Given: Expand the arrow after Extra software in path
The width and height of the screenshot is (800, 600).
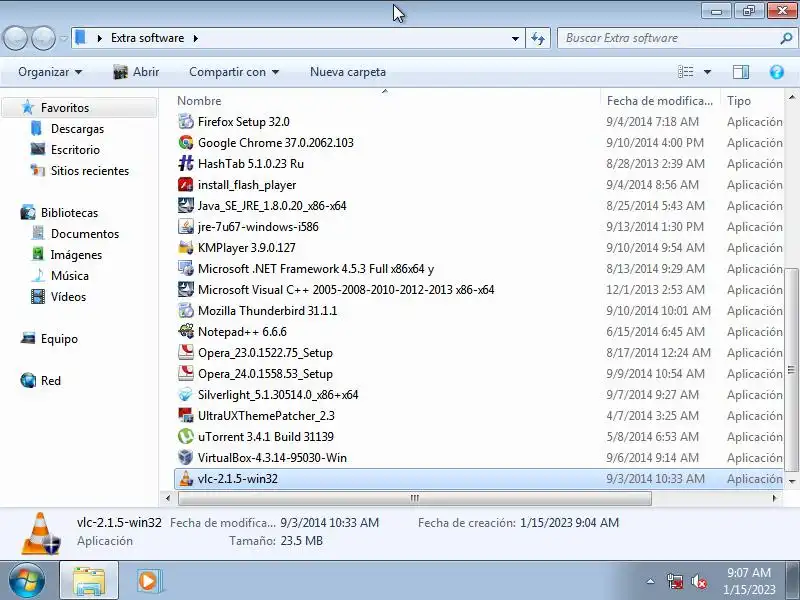Looking at the screenshot, I should coord(195,38).
